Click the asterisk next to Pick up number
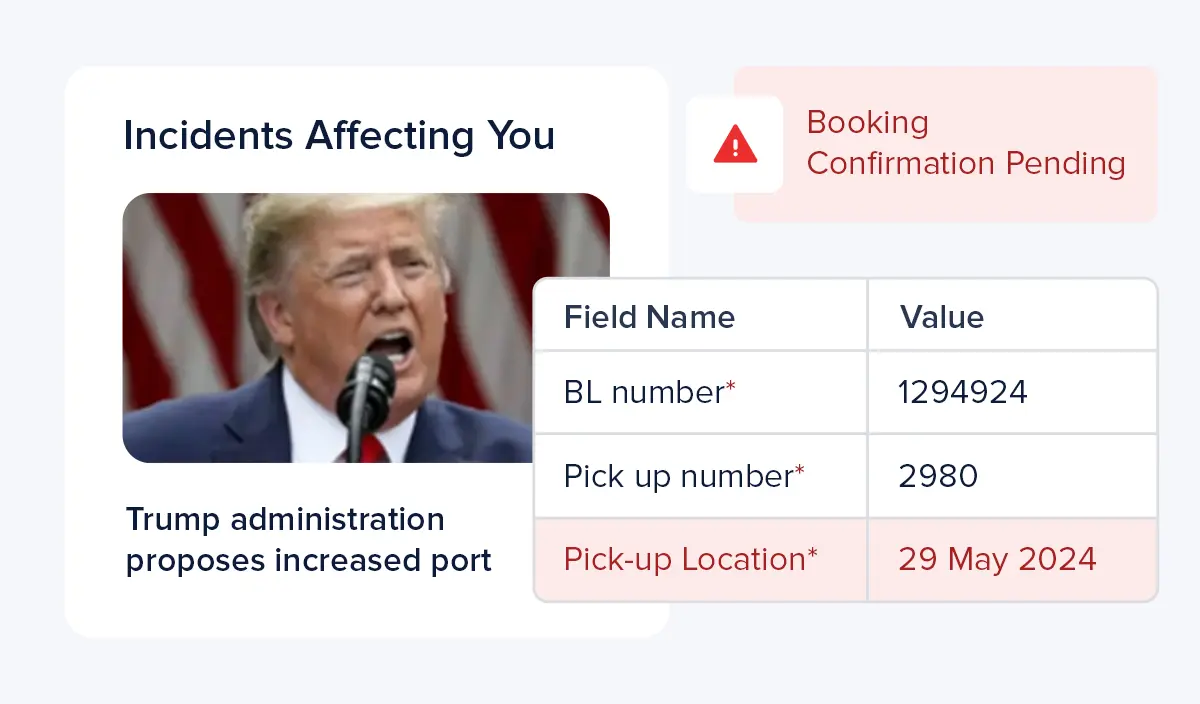Viewport: 1200px width, 704px height. 800,471
